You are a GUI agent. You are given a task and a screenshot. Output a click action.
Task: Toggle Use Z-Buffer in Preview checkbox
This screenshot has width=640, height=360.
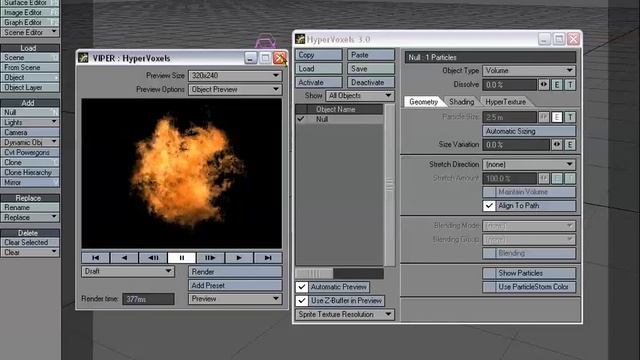[302, 300]
